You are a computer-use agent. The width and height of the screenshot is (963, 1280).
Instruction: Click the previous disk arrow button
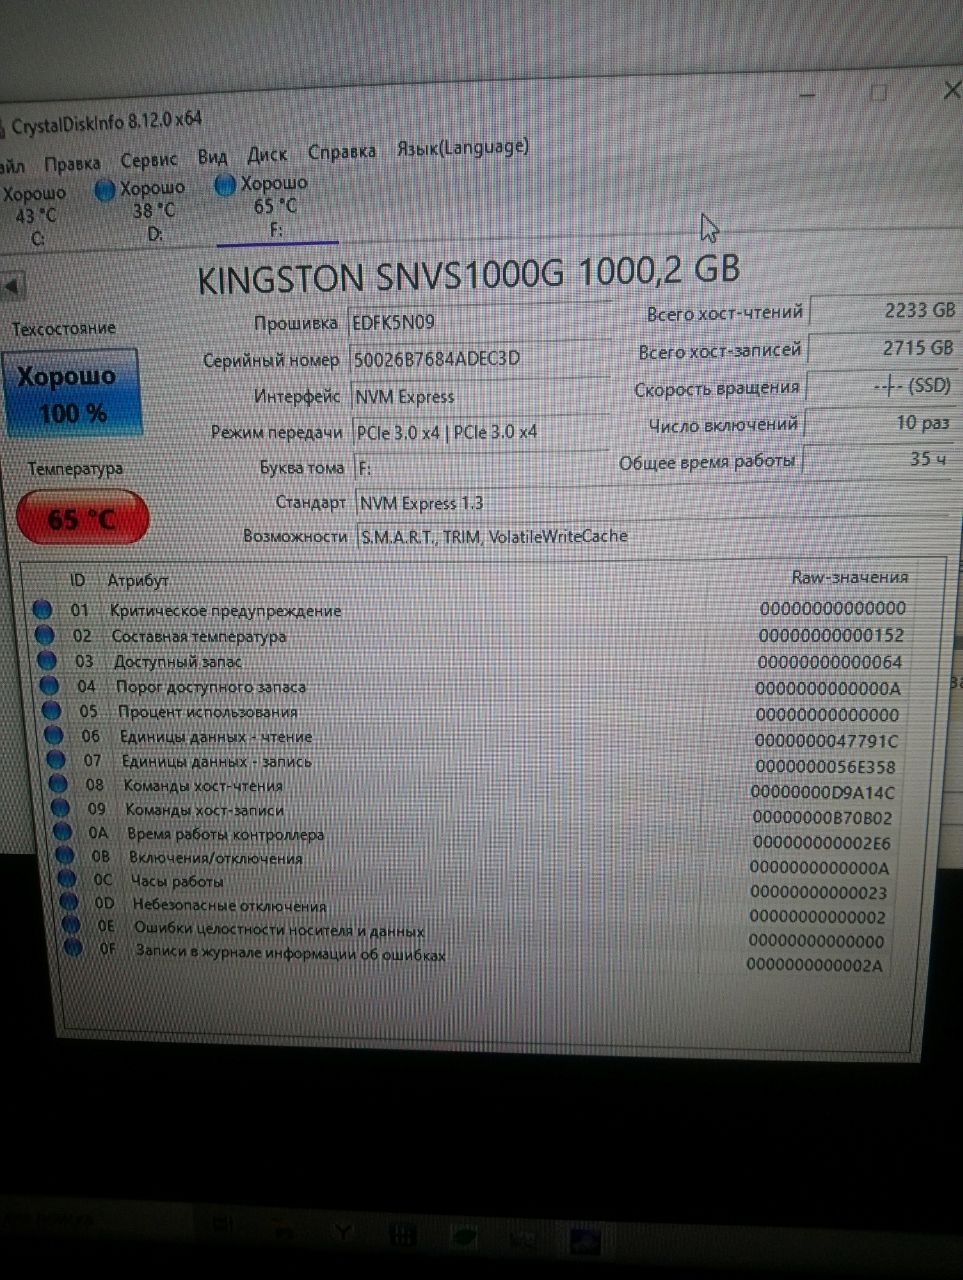click(x=12, y=287)
